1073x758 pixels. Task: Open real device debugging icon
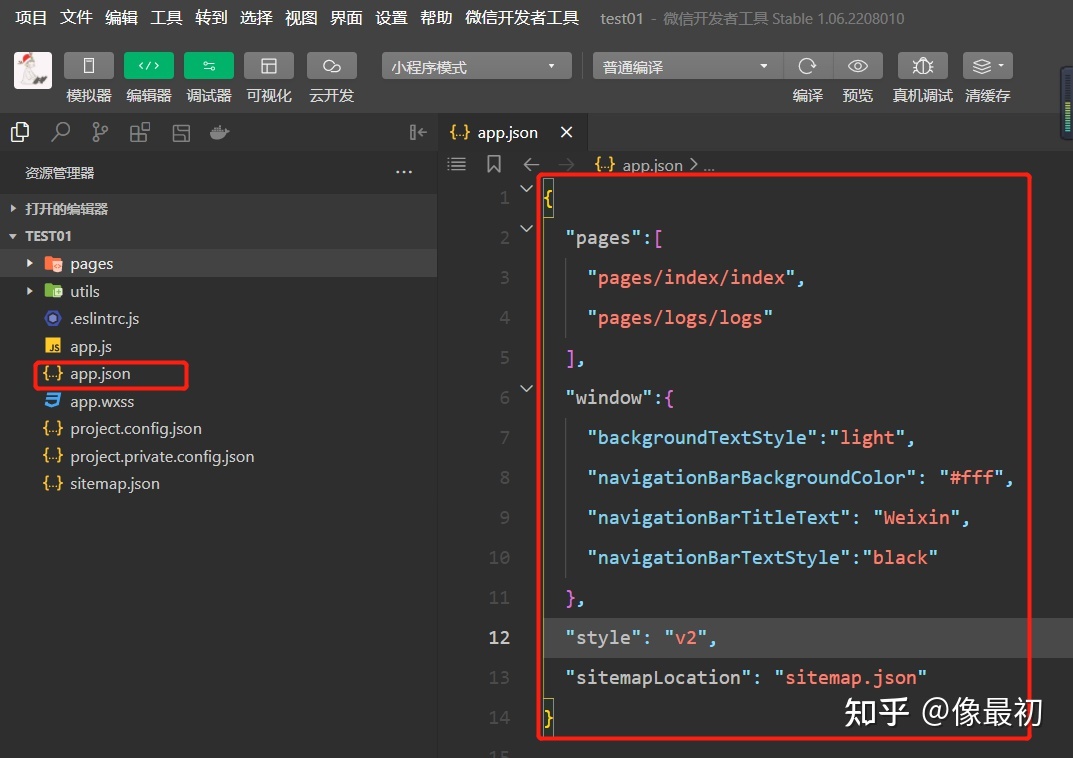(x=922, y=66)
